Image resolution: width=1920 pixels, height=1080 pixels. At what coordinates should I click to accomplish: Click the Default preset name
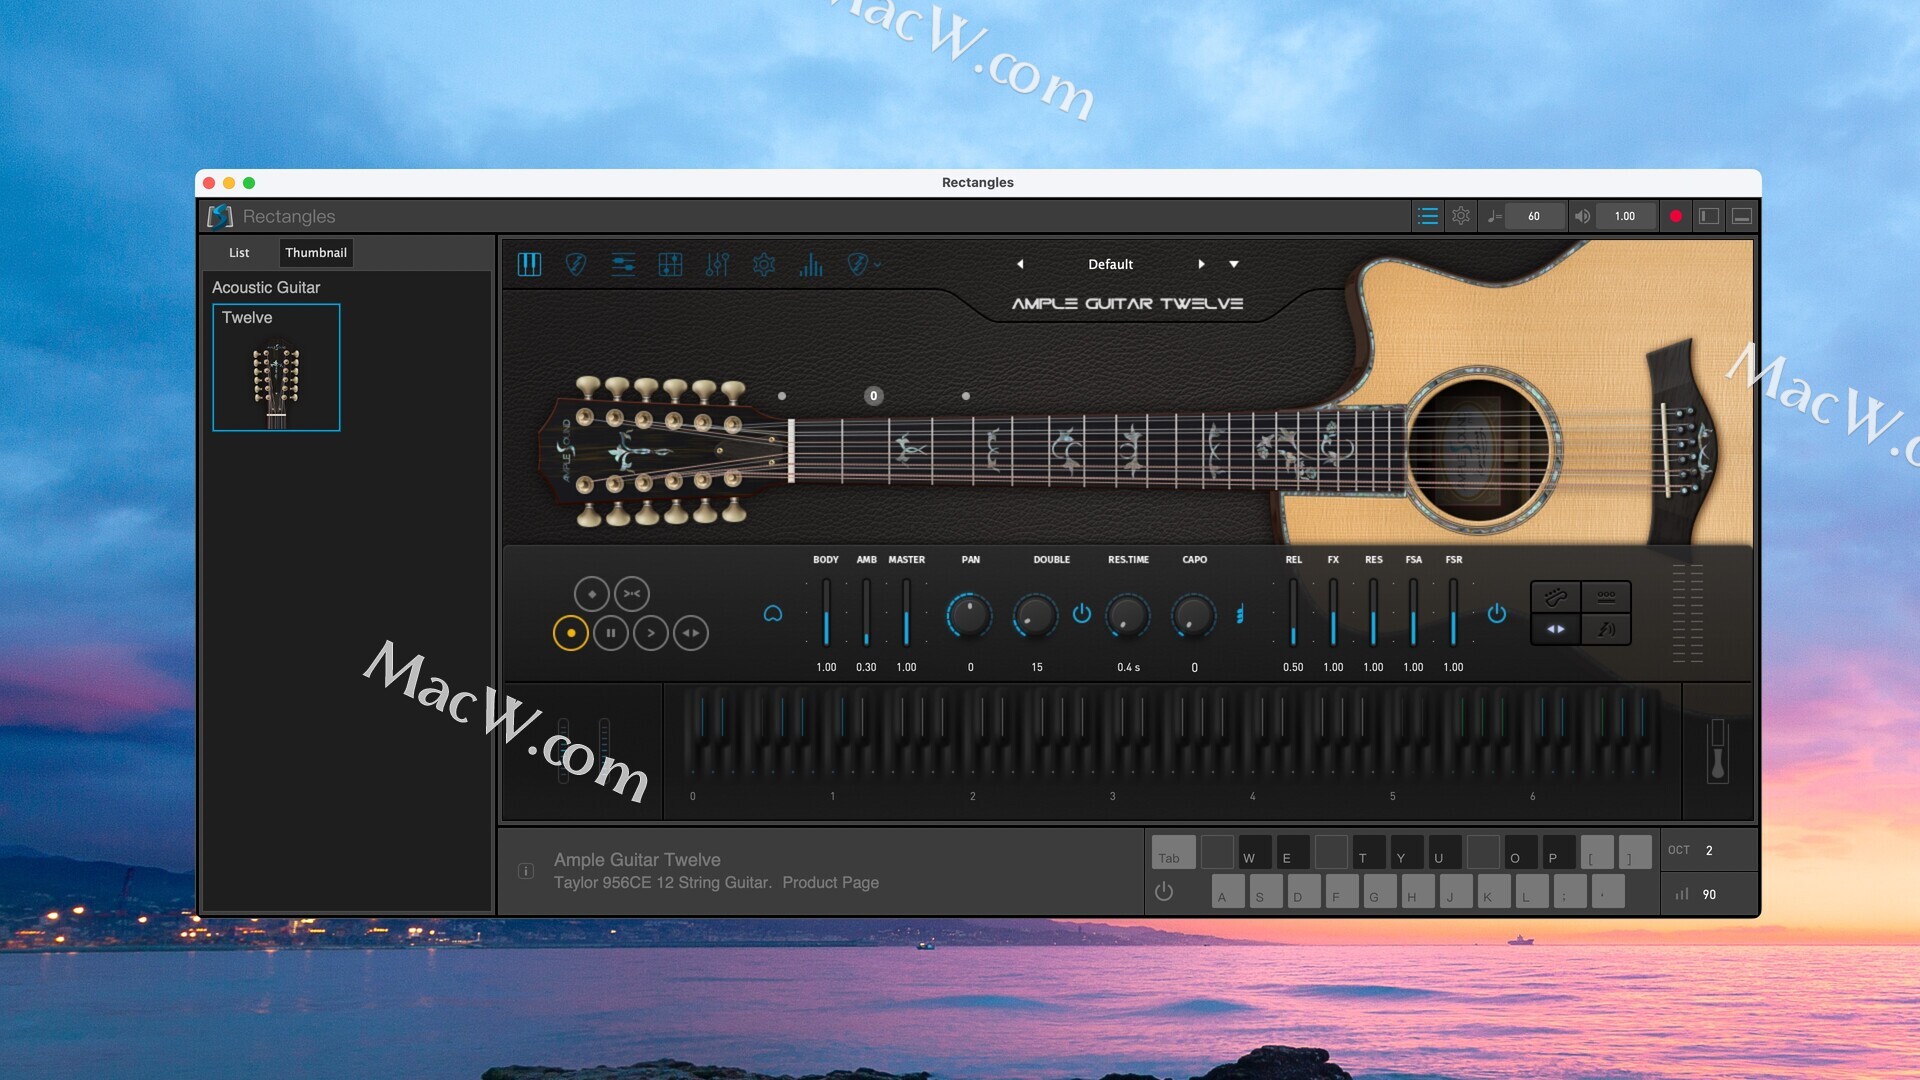coord(1110,264)
